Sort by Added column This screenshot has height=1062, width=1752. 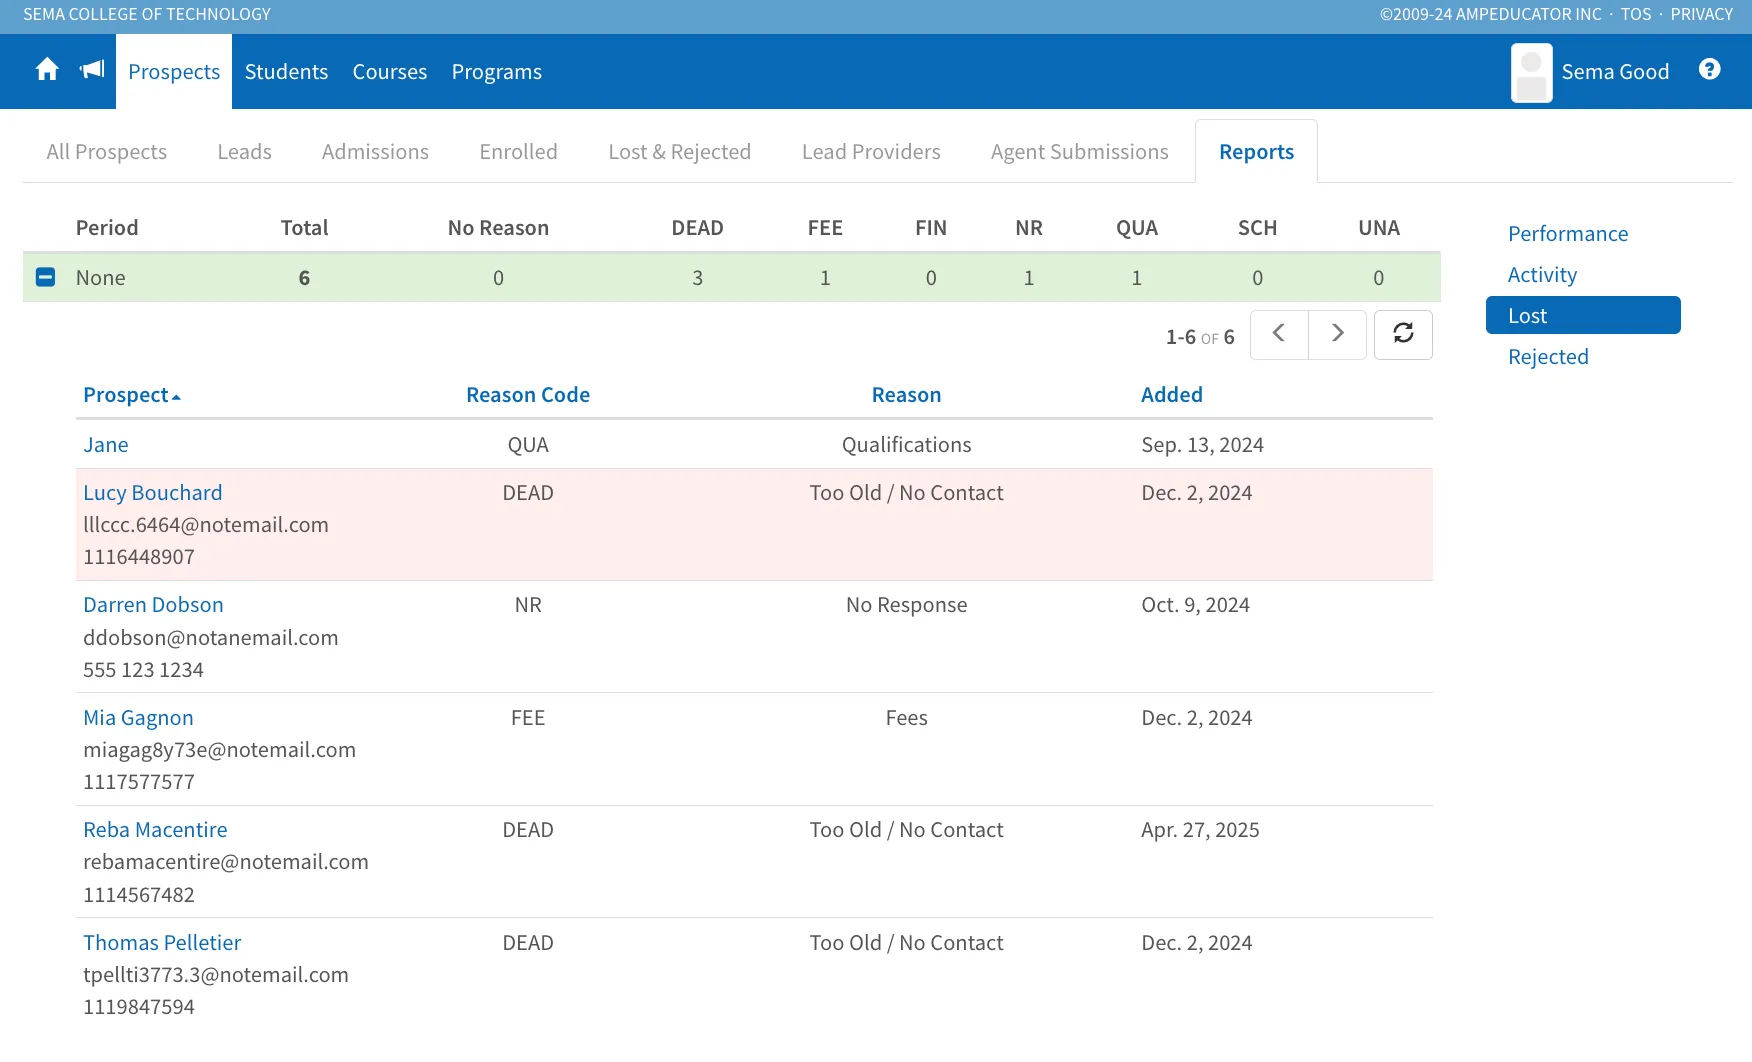click(1172, 395)
